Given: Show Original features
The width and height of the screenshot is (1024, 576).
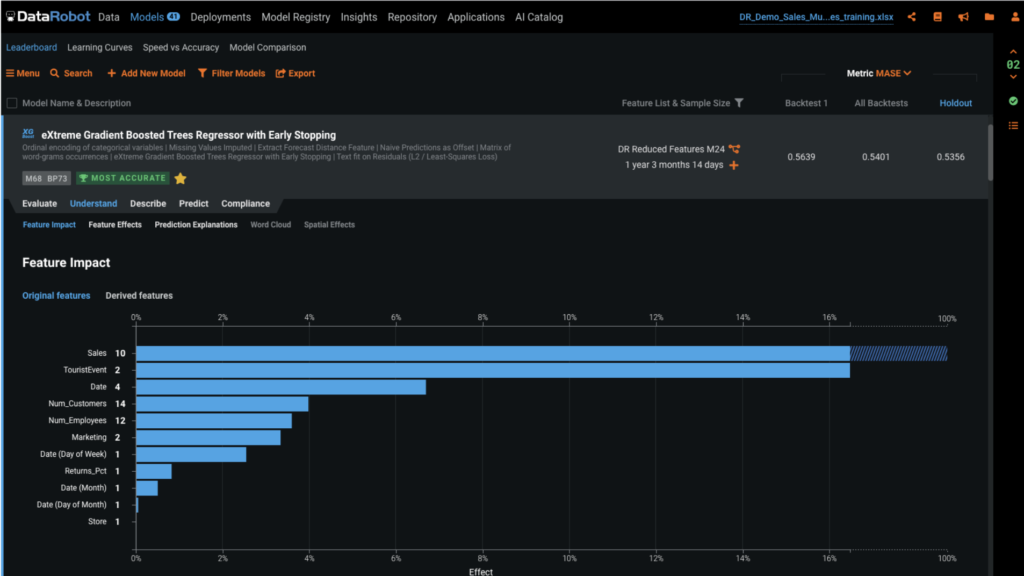Looking at the screenshot, I should (56, 296).
